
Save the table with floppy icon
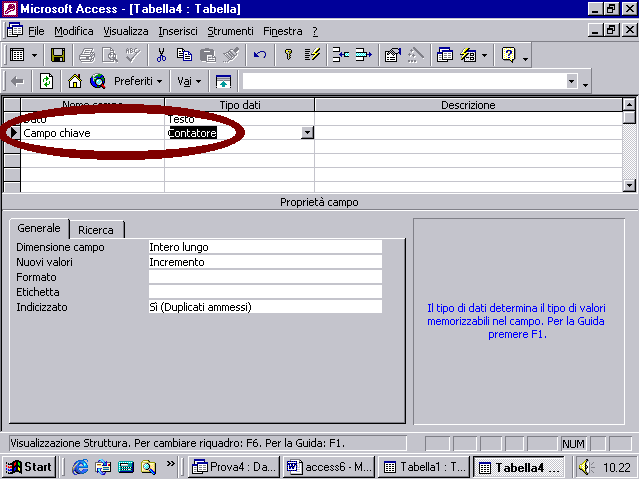pos(58,55)
